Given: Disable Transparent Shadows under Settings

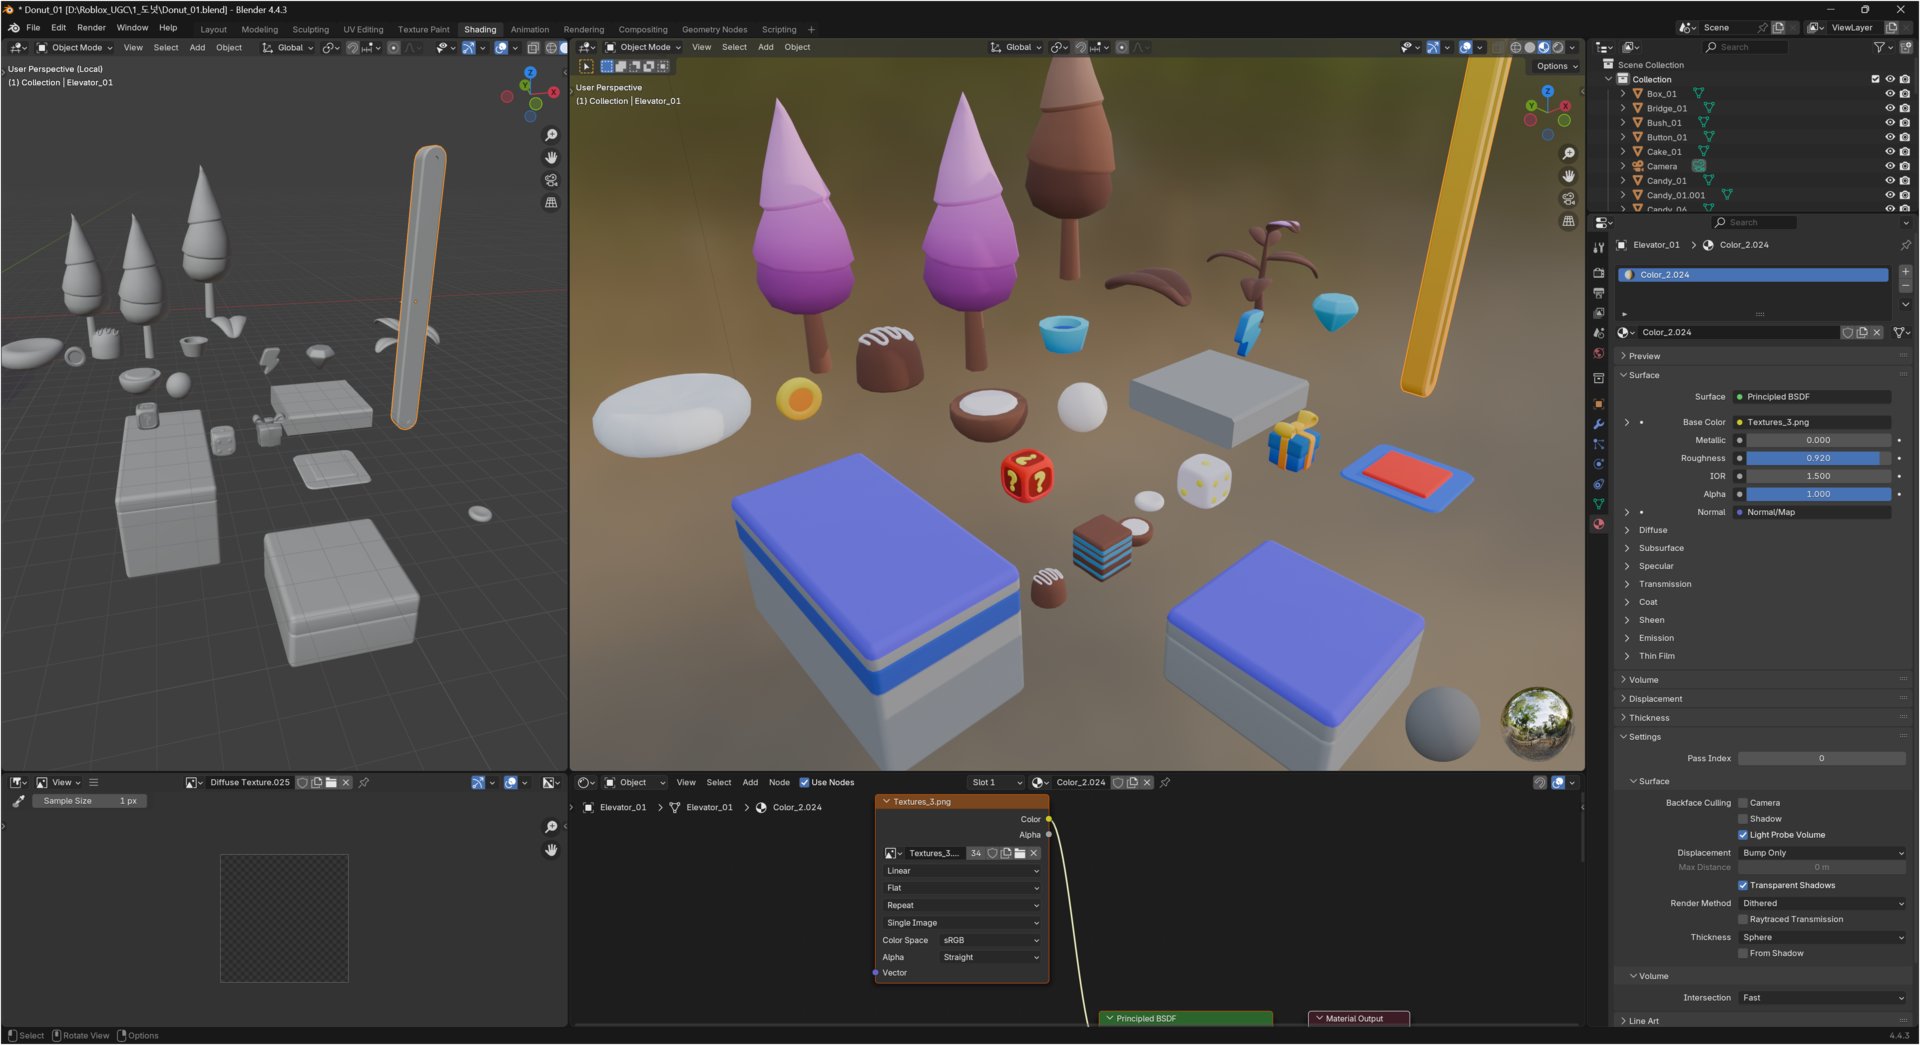Looking at the screenshot, I should pos(1744,885).
